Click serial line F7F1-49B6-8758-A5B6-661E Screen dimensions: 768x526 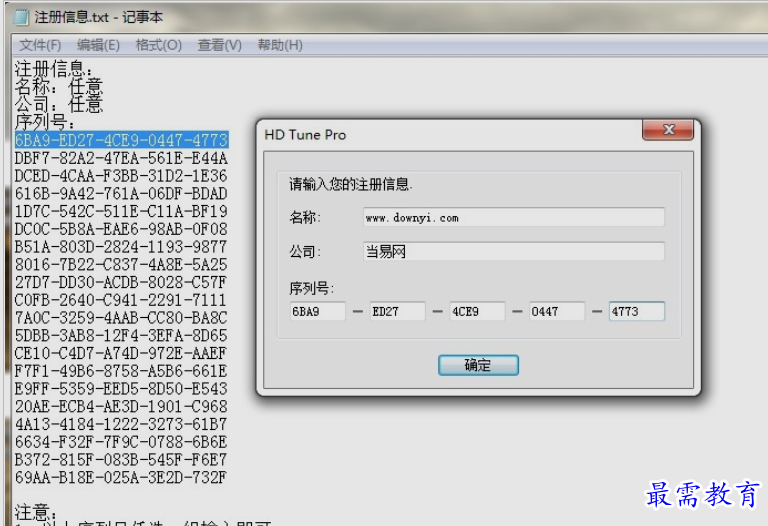click(x=121, y=371)
